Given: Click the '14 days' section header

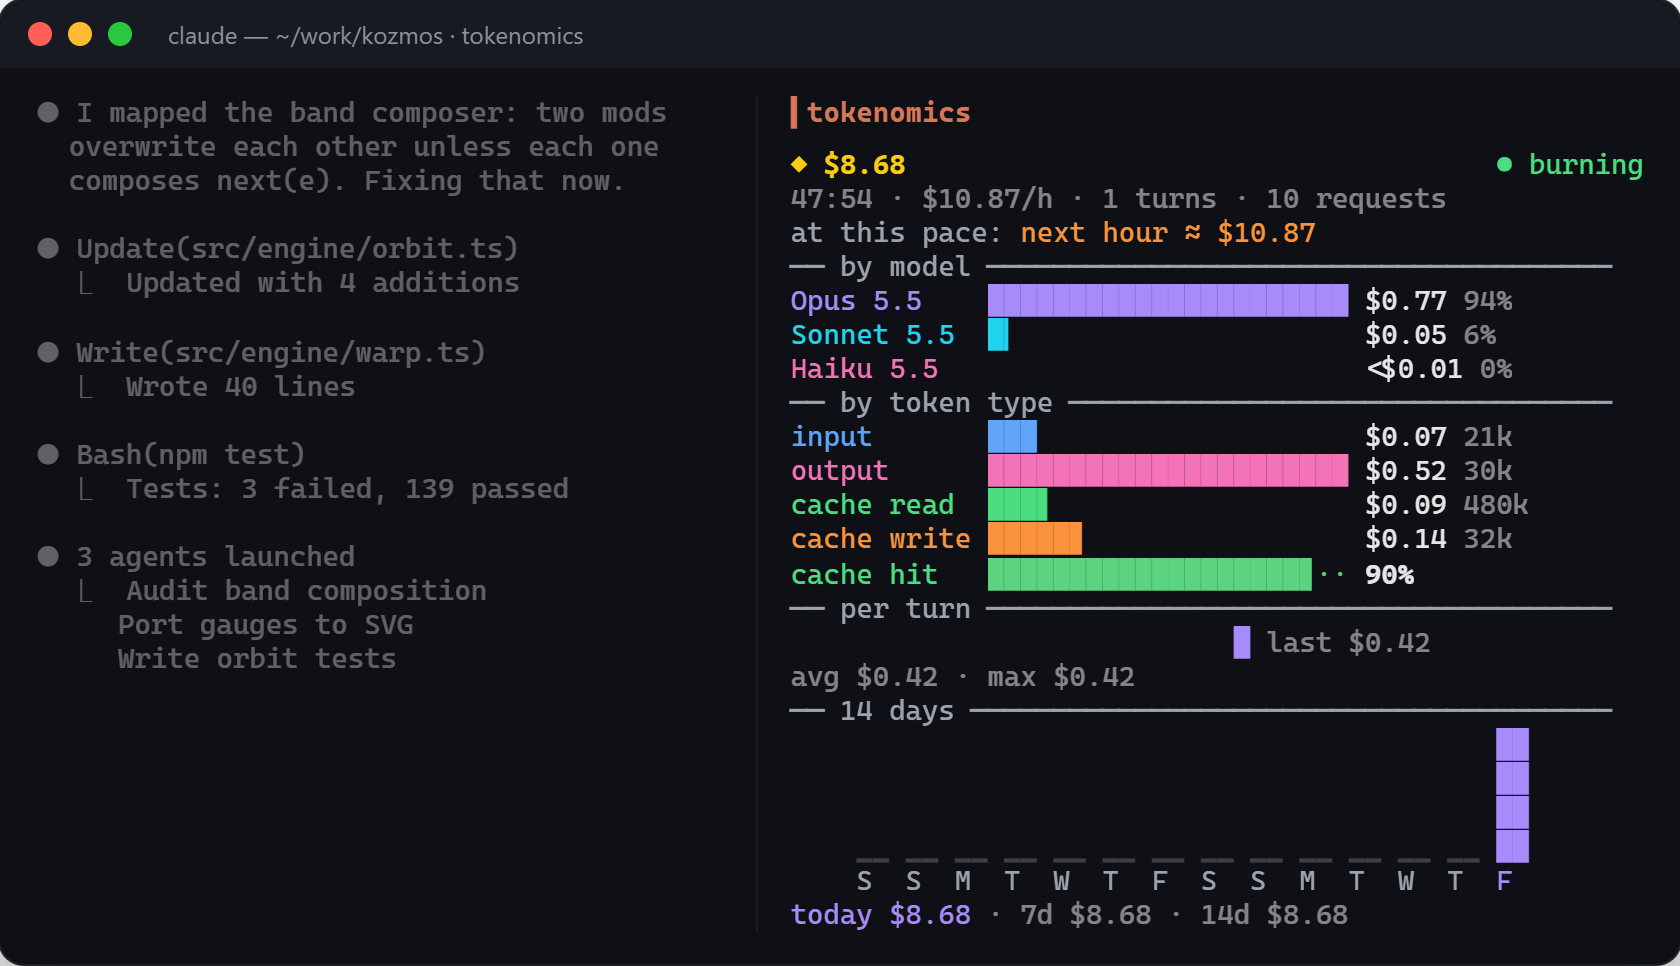Looking at the screenshot, I should 897,710.
